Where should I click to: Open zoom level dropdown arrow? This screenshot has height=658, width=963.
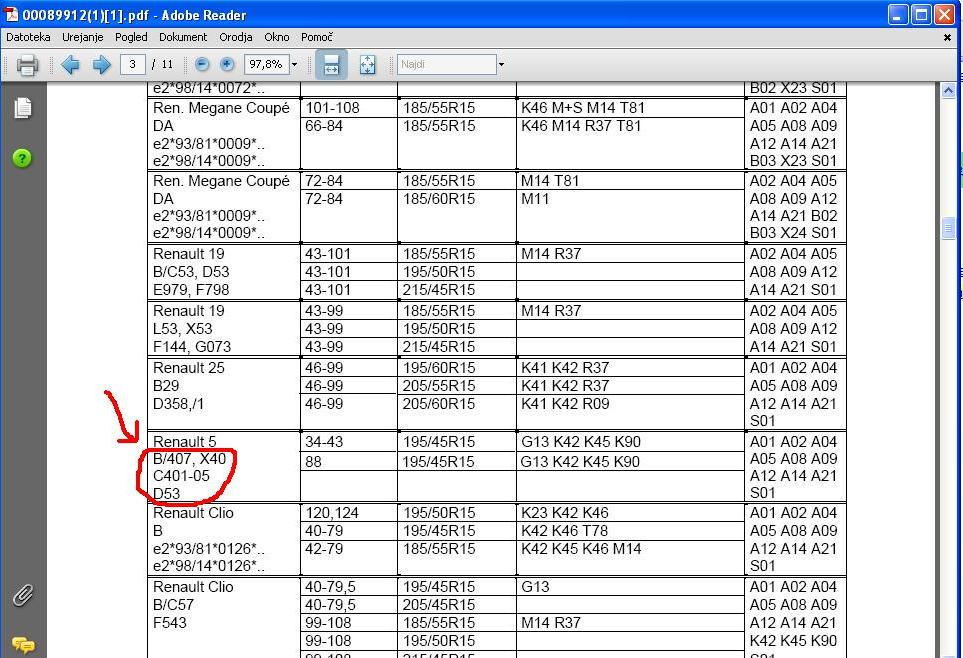(294, 65)
